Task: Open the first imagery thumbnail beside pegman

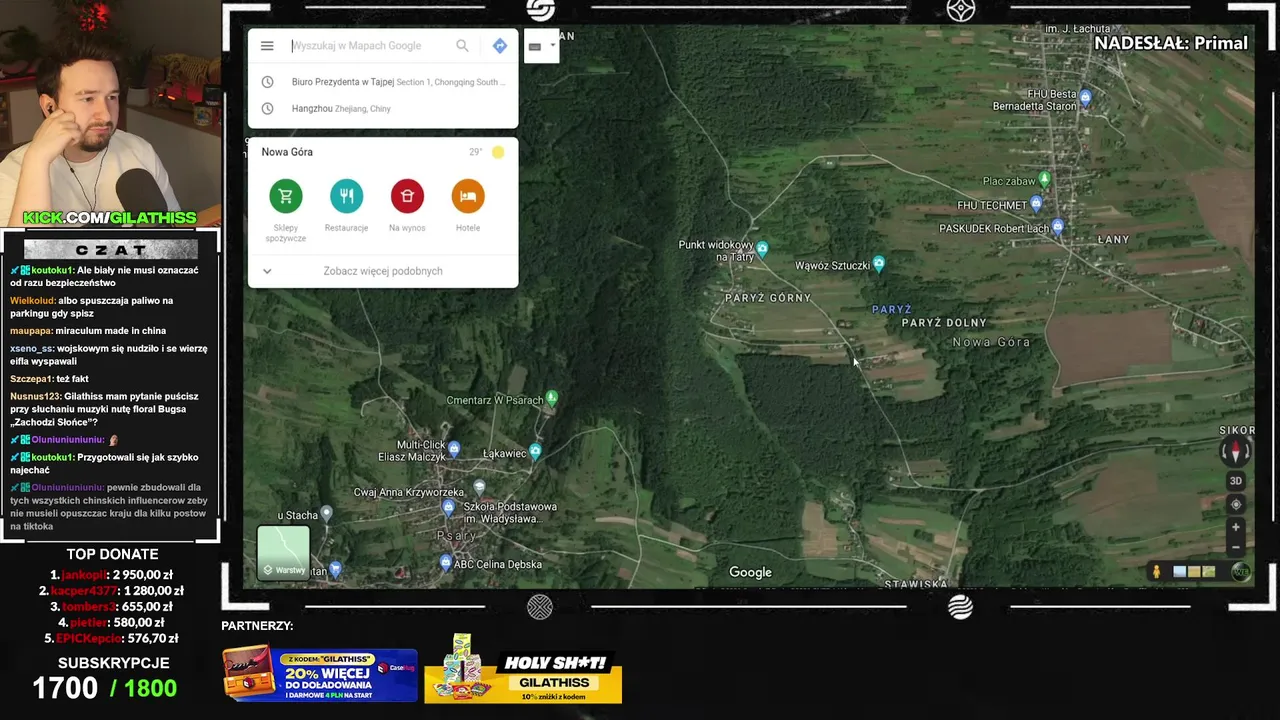Action: [x=1180, y=572]
